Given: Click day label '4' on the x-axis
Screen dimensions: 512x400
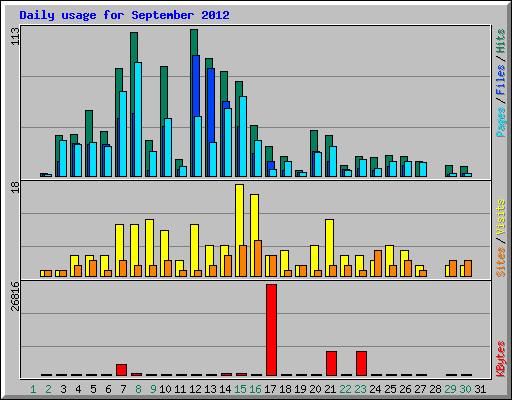Looking at the screenshot, I should (x=78, y=389).
